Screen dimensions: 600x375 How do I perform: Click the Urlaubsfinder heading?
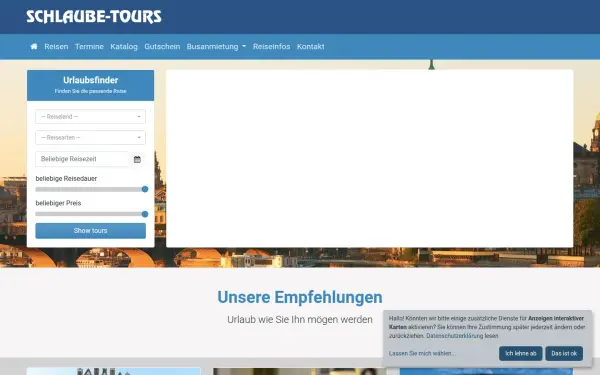(90, 80)
